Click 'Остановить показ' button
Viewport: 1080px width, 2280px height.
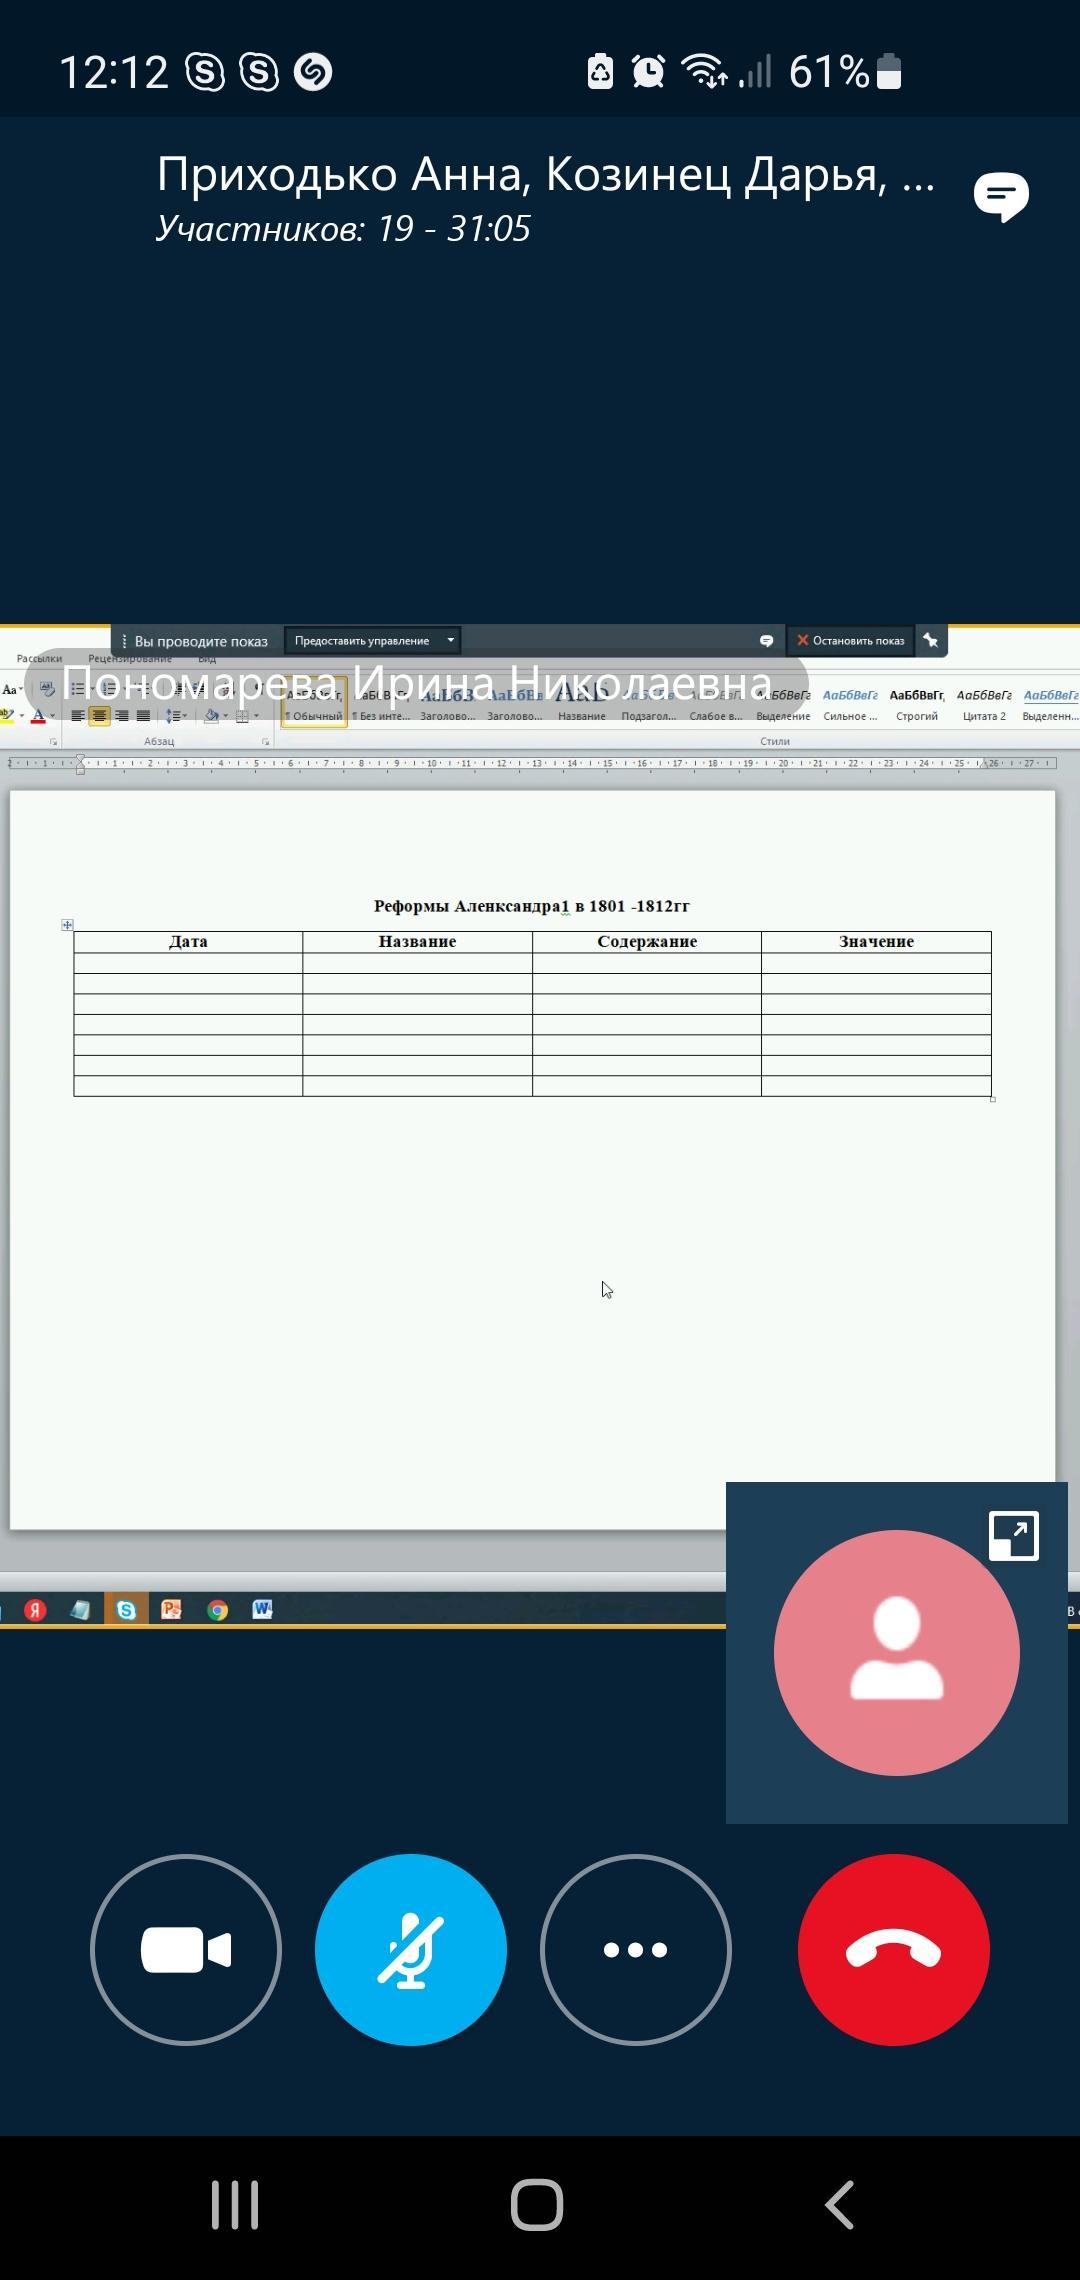point(850,641)
